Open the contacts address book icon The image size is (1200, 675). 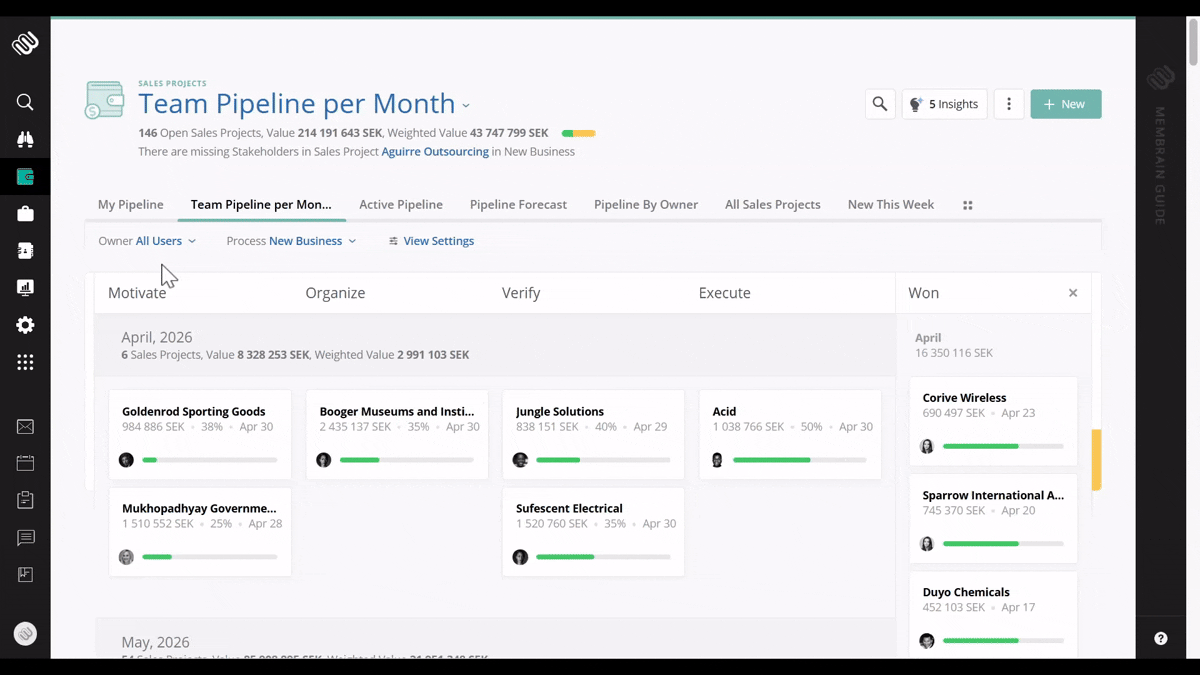click(x=25, y=251)
